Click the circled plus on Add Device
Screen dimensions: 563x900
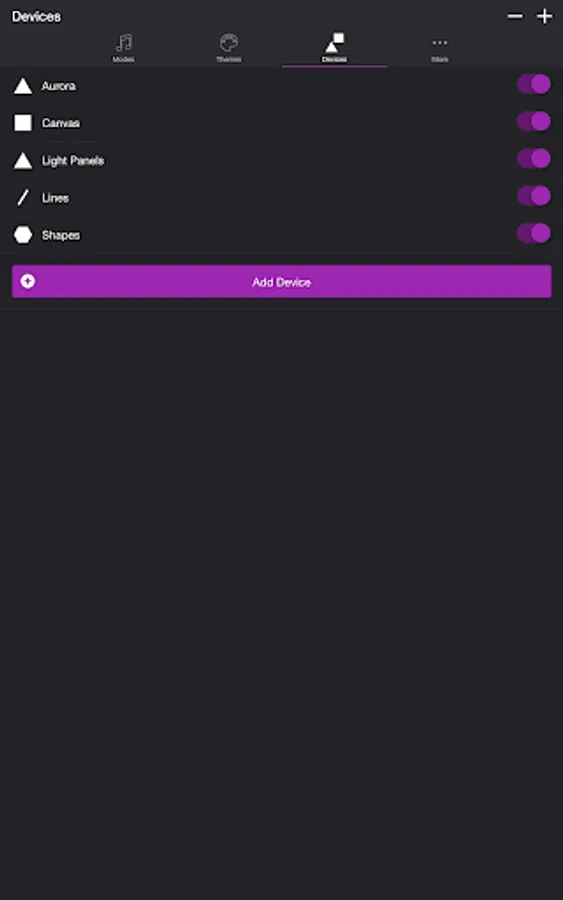pos(28,281)
